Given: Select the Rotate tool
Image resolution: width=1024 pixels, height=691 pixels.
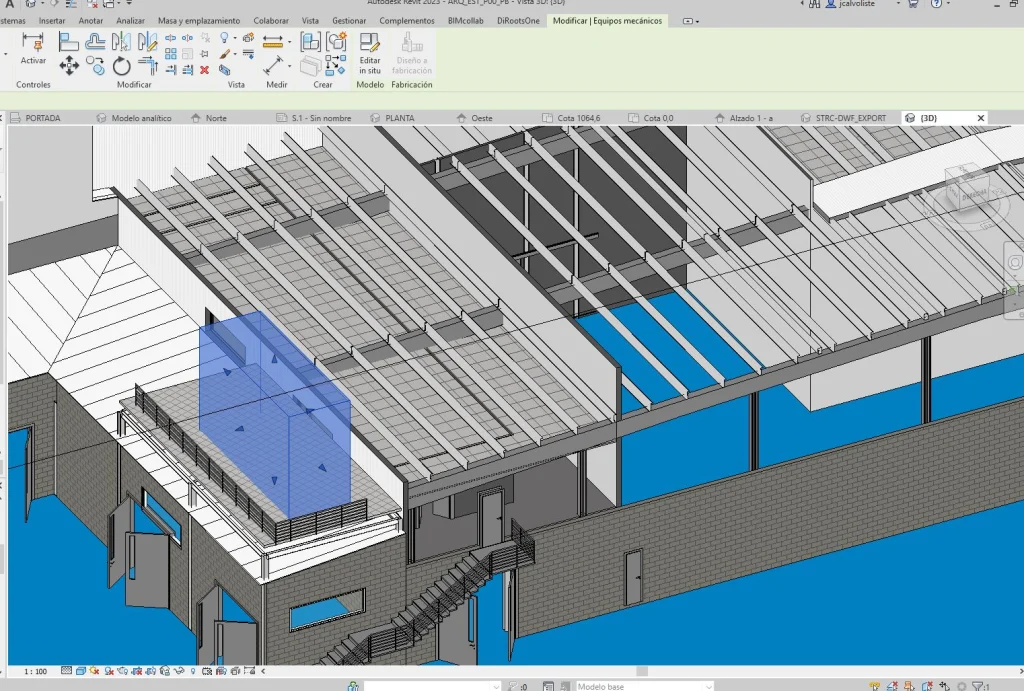Looking at the screenshot, I should [122, 66].
